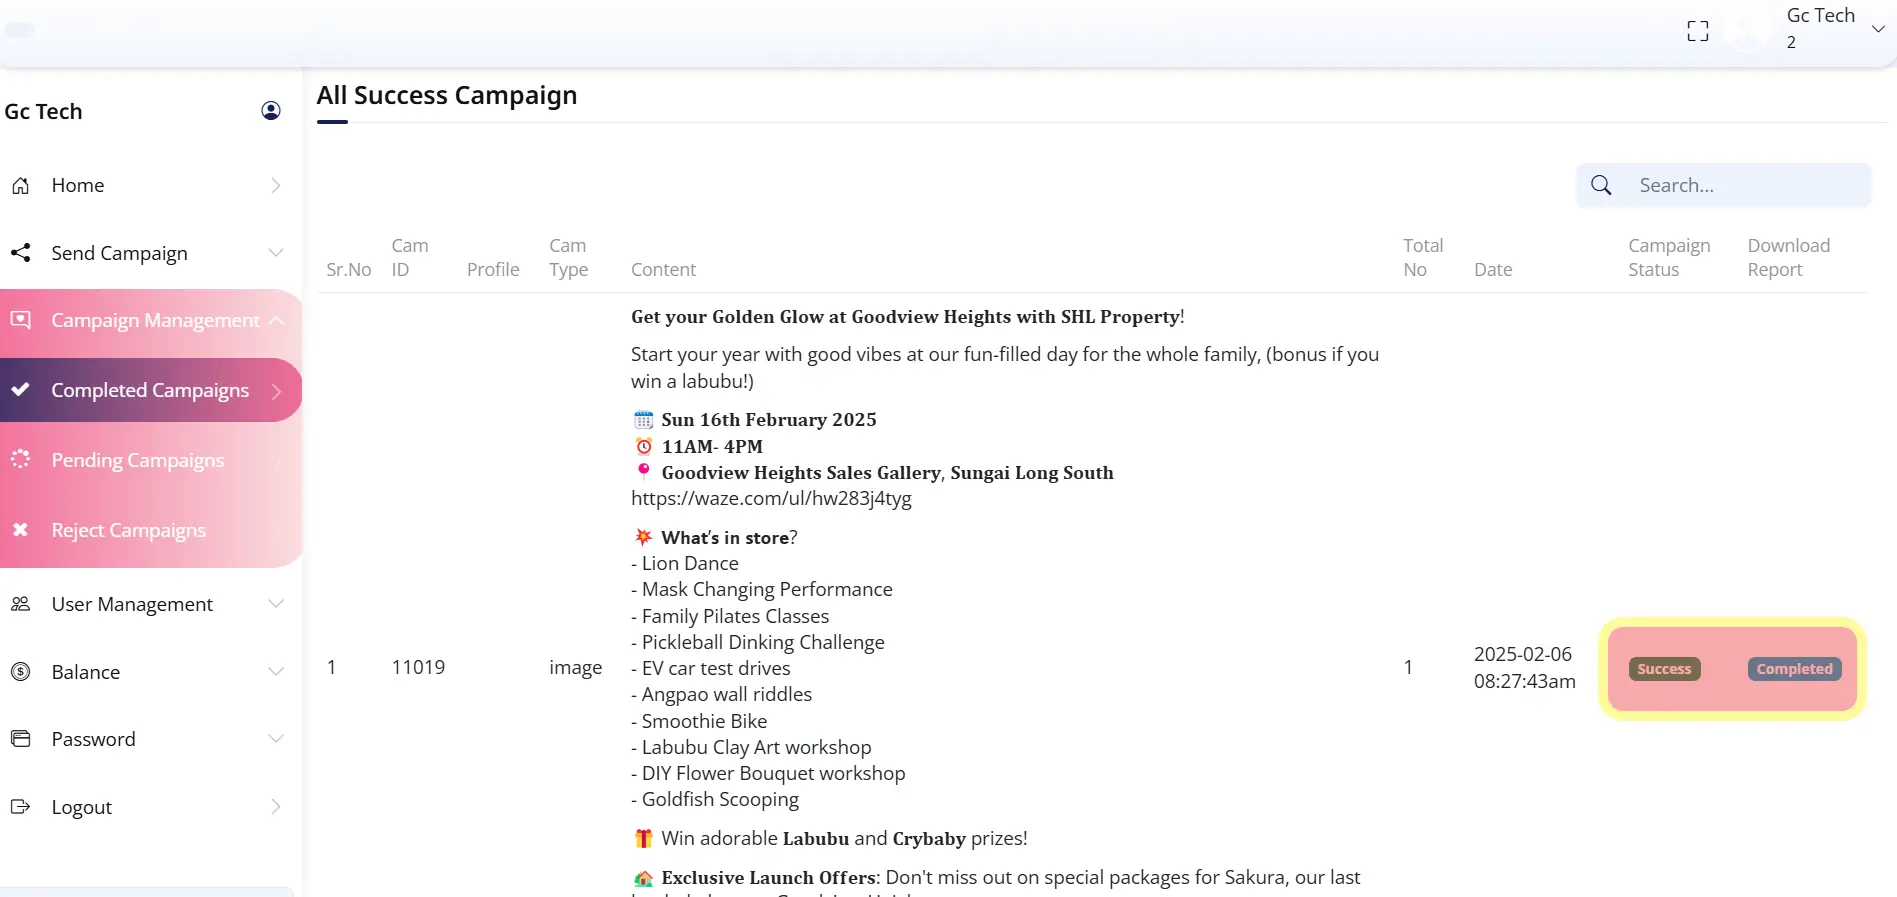Expand the Gc Tech account dropdown arrow
Image resolution: width=1897 pixels, height=897 pixels.
pyautogui.click(x=1878, y=28)
